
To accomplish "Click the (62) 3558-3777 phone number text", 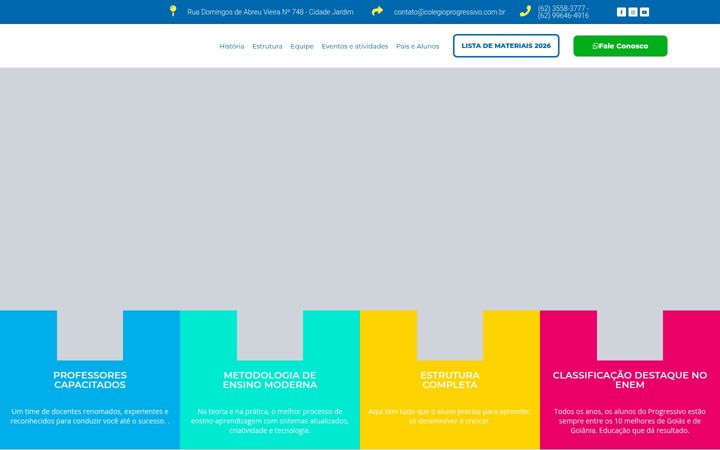I will point(562,8).
